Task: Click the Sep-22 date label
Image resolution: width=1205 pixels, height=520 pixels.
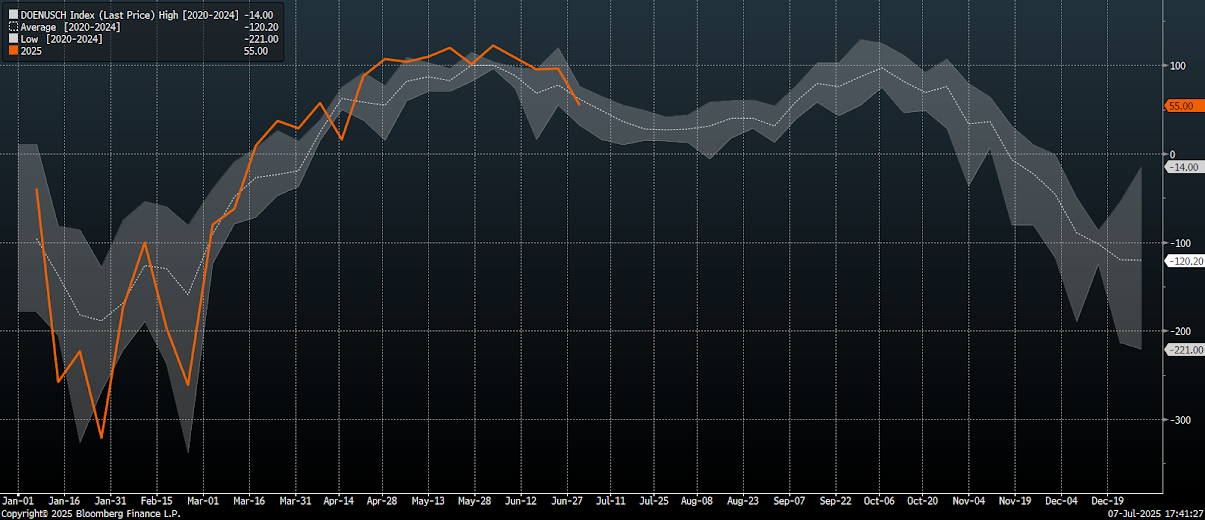Action: pyautogui.click(x=835, y=500)
